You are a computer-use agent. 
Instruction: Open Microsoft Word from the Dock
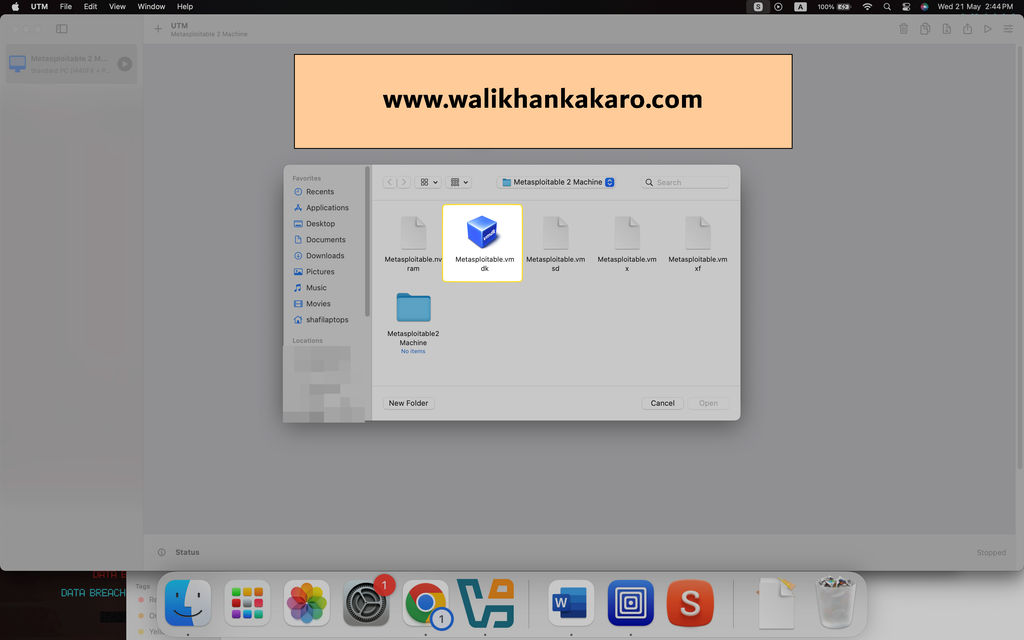(x=571, y=603)
